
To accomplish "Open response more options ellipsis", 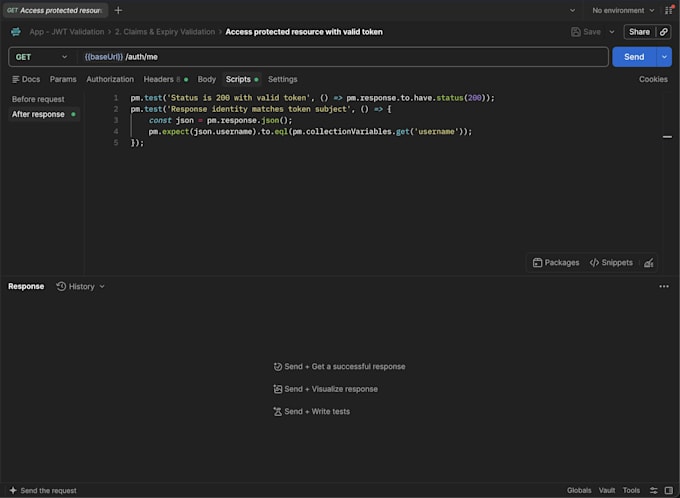I will click(664, 286).
